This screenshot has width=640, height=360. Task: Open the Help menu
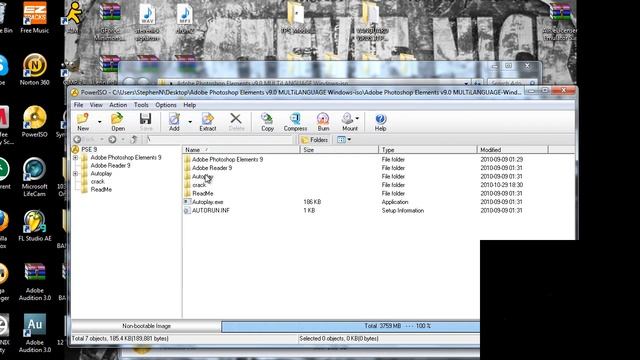189,105
